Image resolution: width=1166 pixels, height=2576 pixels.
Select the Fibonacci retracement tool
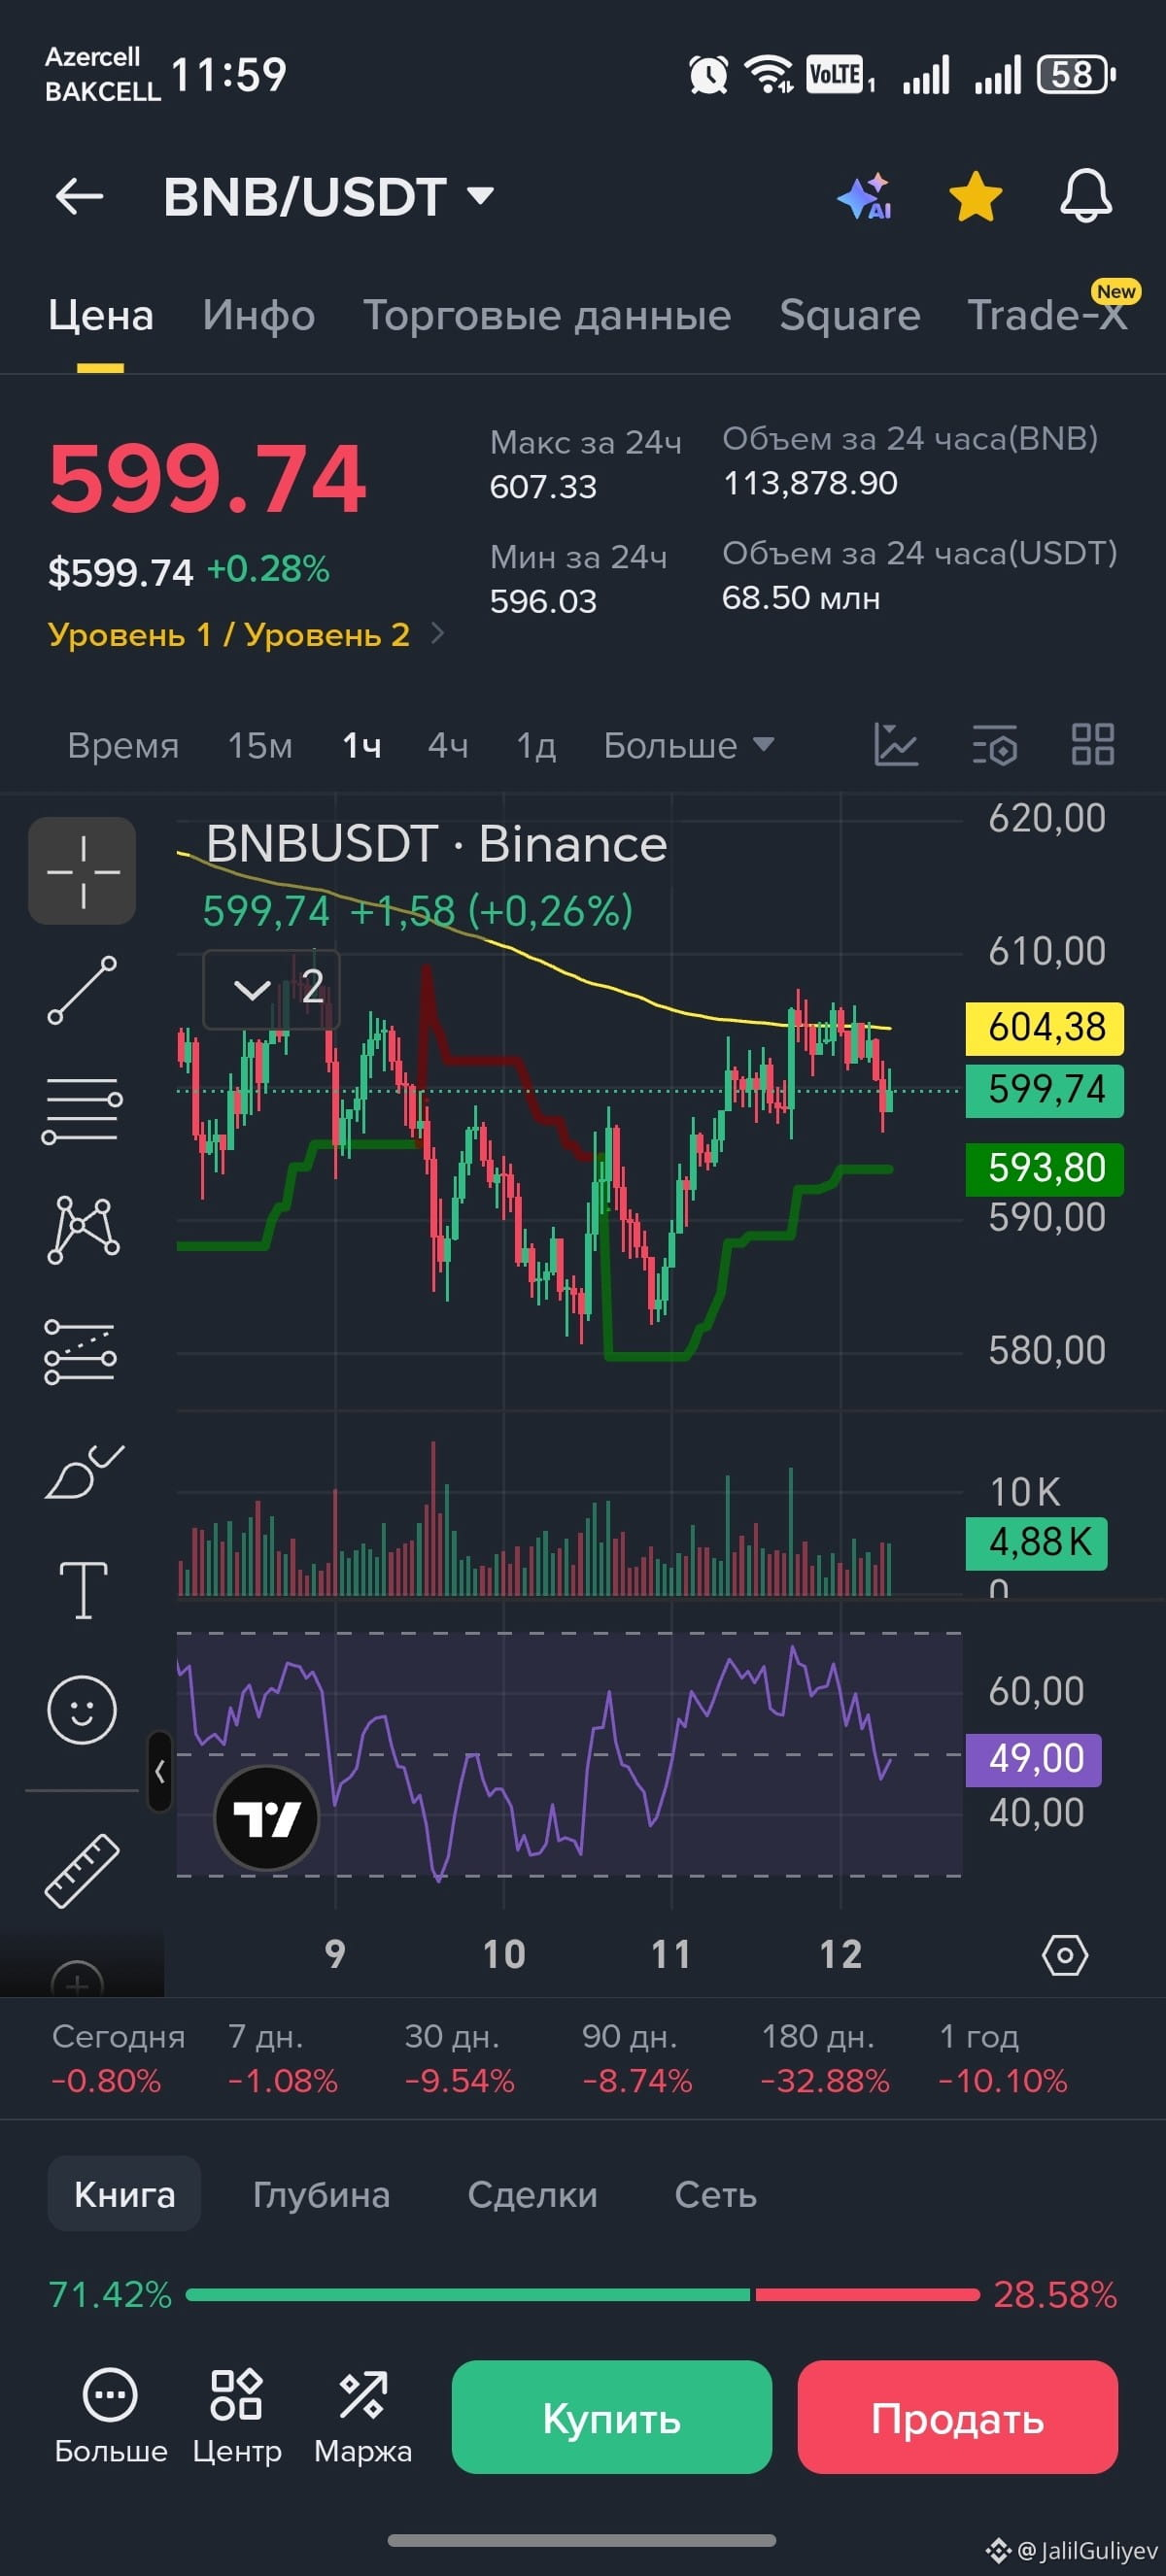(x=82, y=1352)
